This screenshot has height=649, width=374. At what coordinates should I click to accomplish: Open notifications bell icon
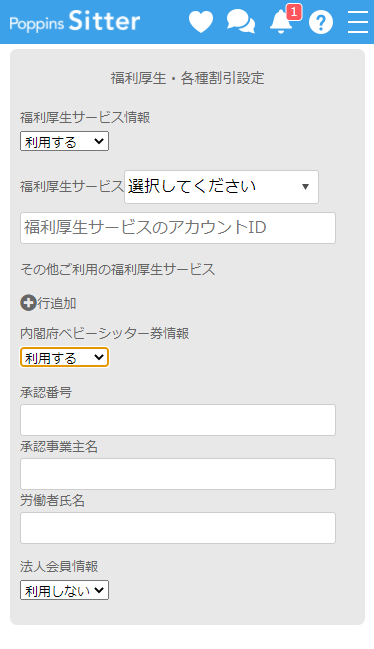pyautogui.click(x=281, y=22)
